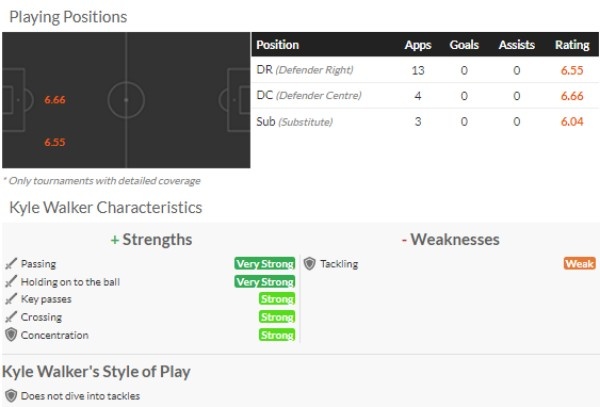This screenshot has height=407, width=600.
Task: Click the Passing strength attack icon
Action: point(11,264)
